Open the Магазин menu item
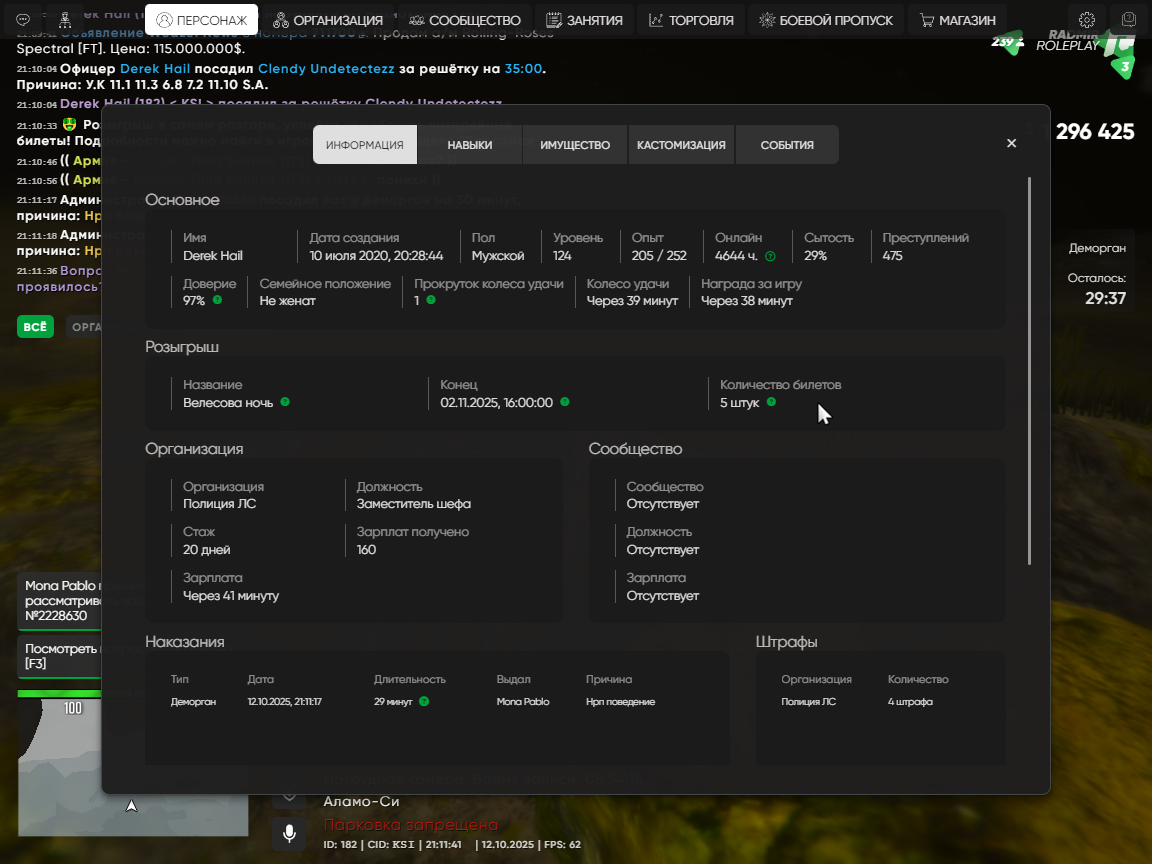 [957, 20]
